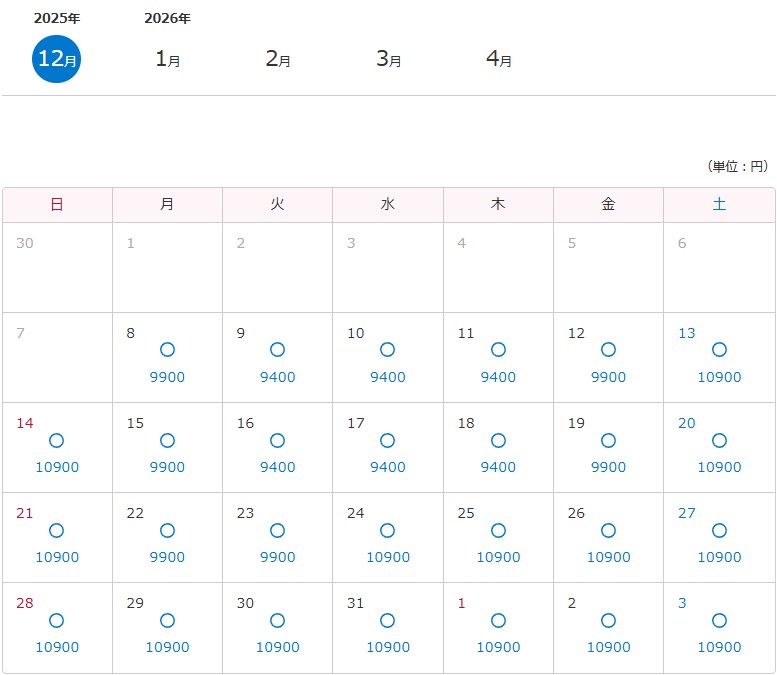Switch to the 12月 month tab
The image size is (777, 675).
[x=56, y=58]
